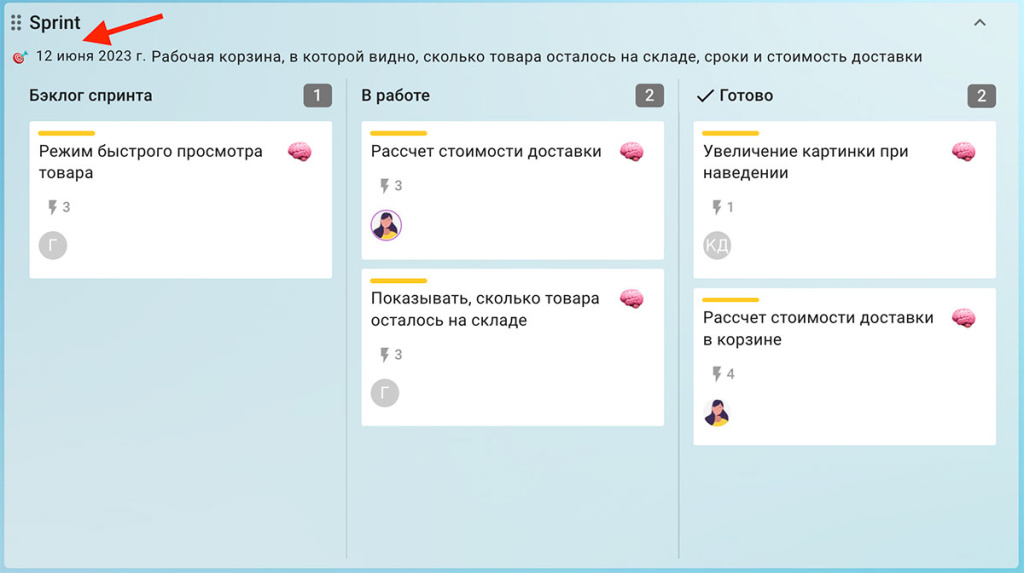Click the "Бэклог спринта" card counter badge
Image resolution: width=1024 pixels, height=573 pixels.
pos(317,96)
